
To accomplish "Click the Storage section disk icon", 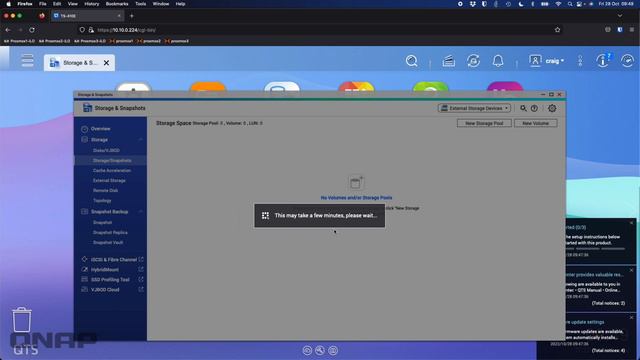I will (84, 140).
